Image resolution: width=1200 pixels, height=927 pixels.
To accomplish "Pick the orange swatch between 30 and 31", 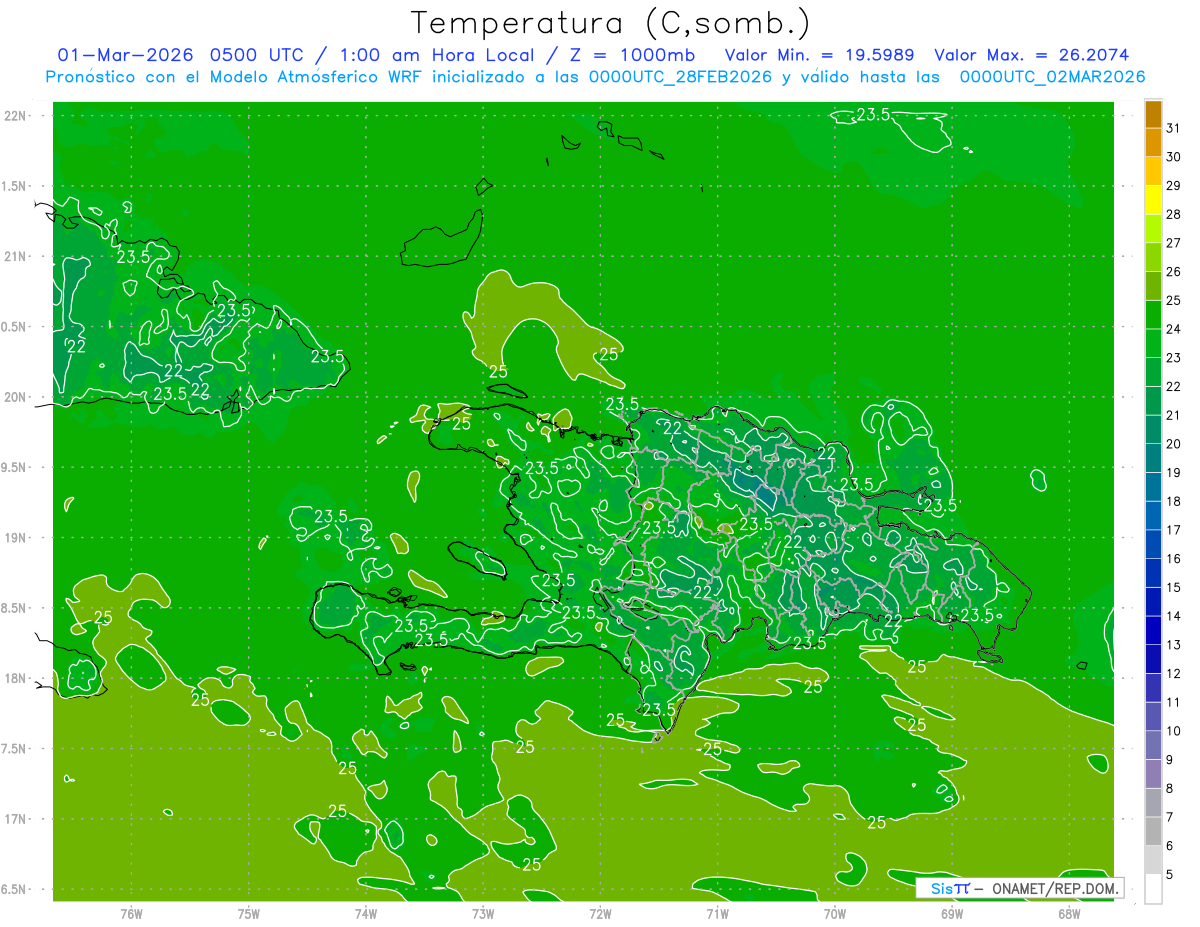I will pyautogui.click(x=1153, y=142).
